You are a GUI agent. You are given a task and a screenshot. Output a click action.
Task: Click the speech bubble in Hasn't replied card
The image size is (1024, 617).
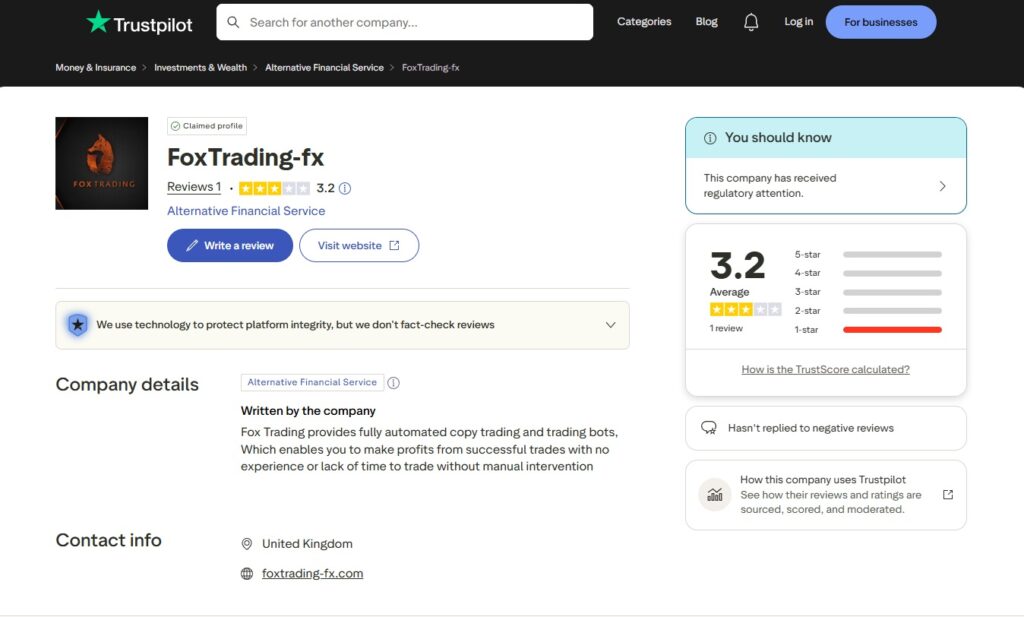pos(709,428)
